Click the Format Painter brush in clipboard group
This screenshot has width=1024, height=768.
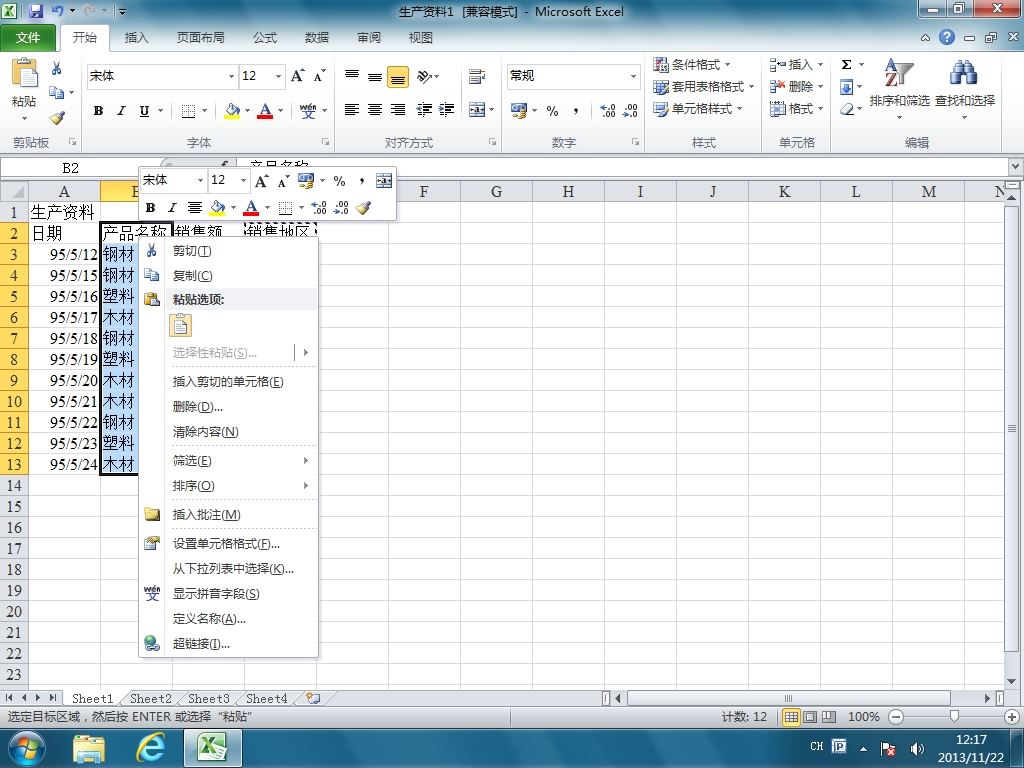(x=57, y=118)
